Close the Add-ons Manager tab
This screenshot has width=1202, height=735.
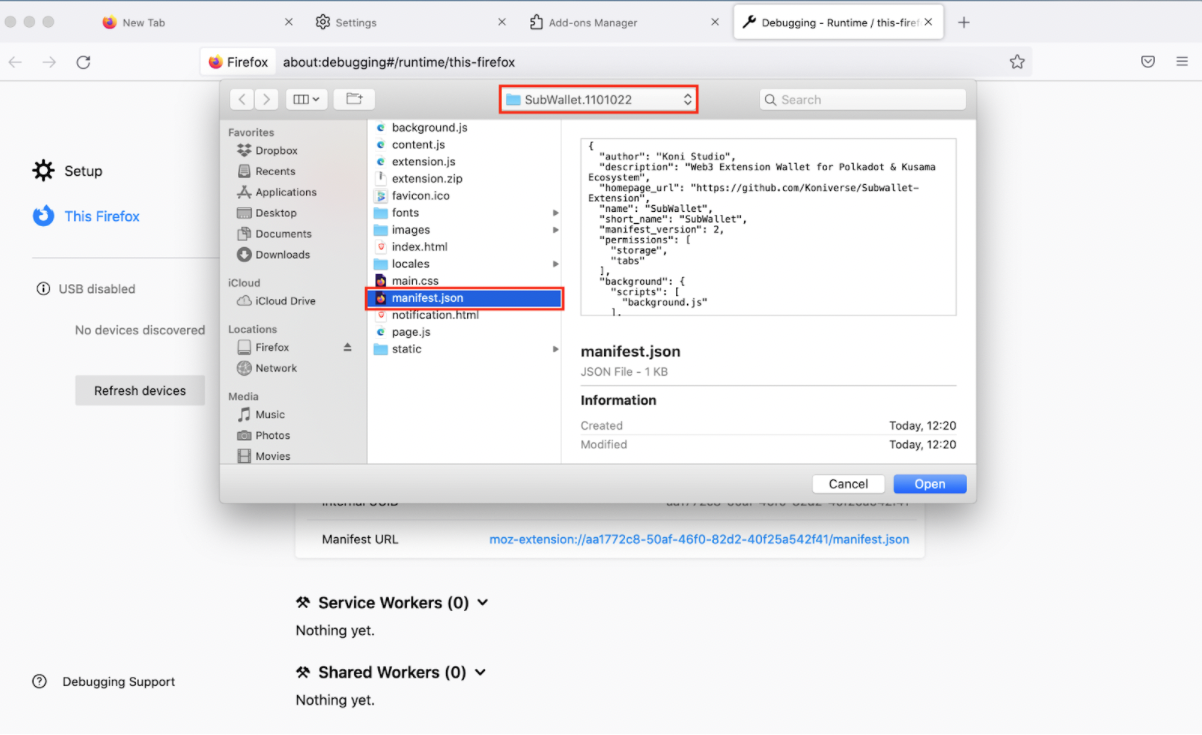tap(715, 22)
